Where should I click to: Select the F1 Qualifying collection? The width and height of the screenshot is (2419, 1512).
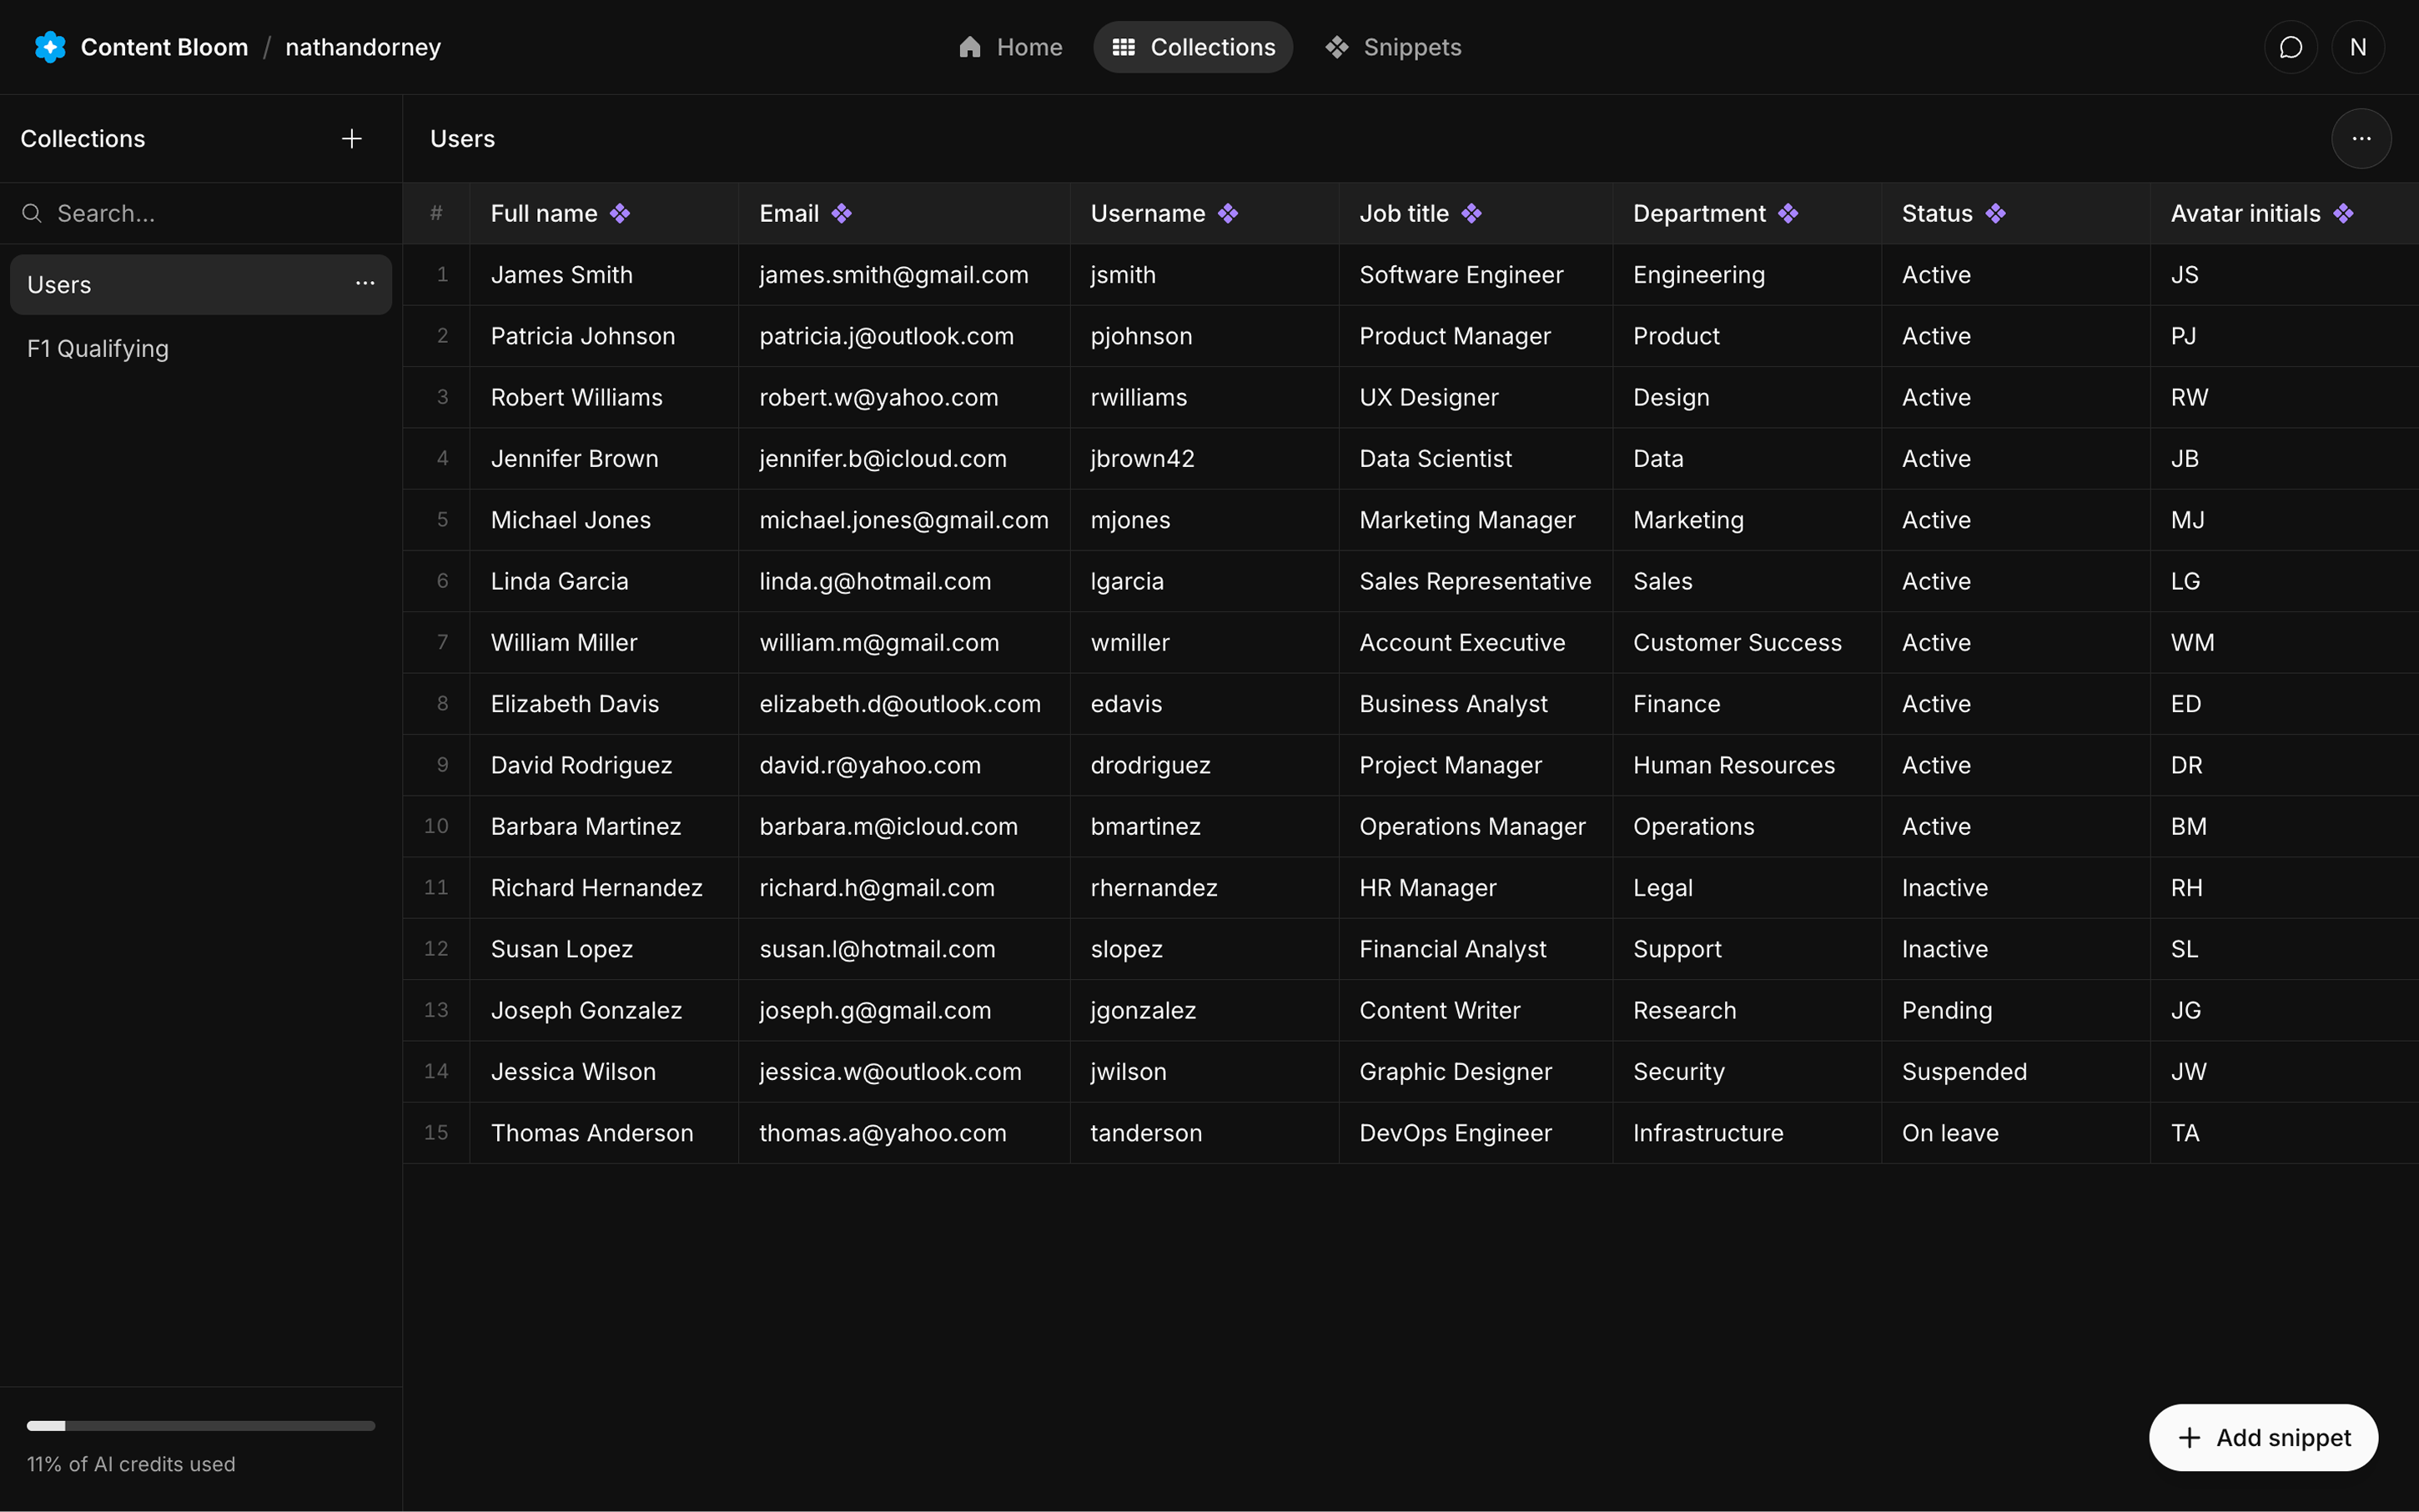tap(98, 348)
